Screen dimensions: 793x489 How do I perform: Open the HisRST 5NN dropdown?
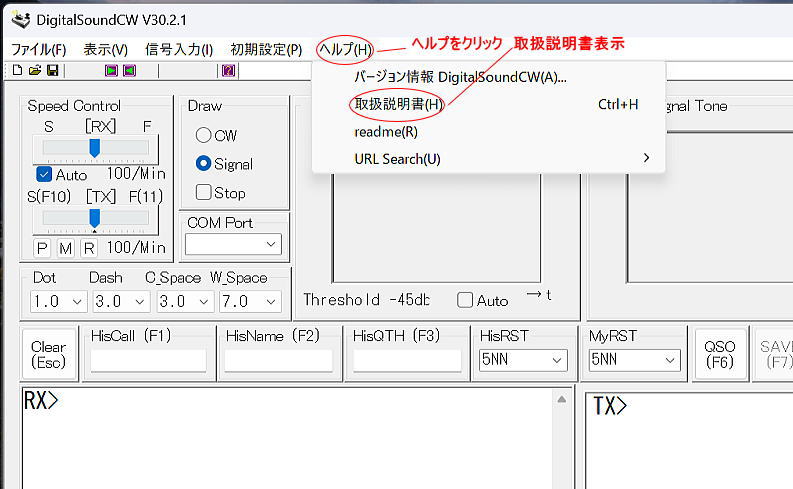click(523, 360)
